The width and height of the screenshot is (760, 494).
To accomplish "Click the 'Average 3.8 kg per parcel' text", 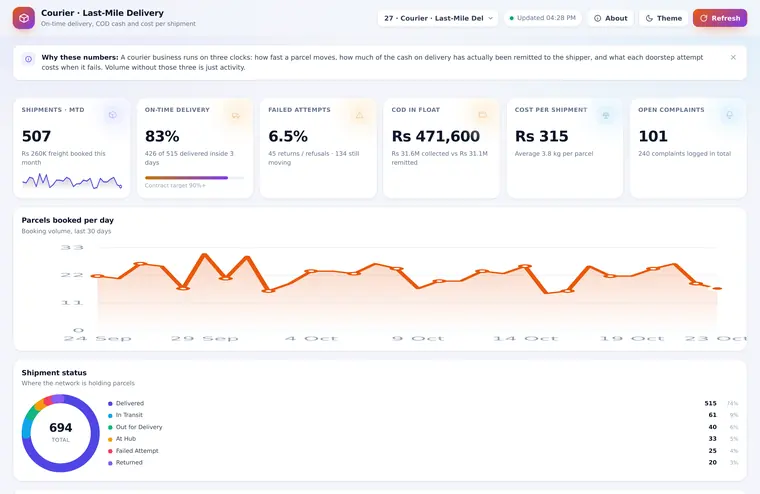I will coord(554,154).
